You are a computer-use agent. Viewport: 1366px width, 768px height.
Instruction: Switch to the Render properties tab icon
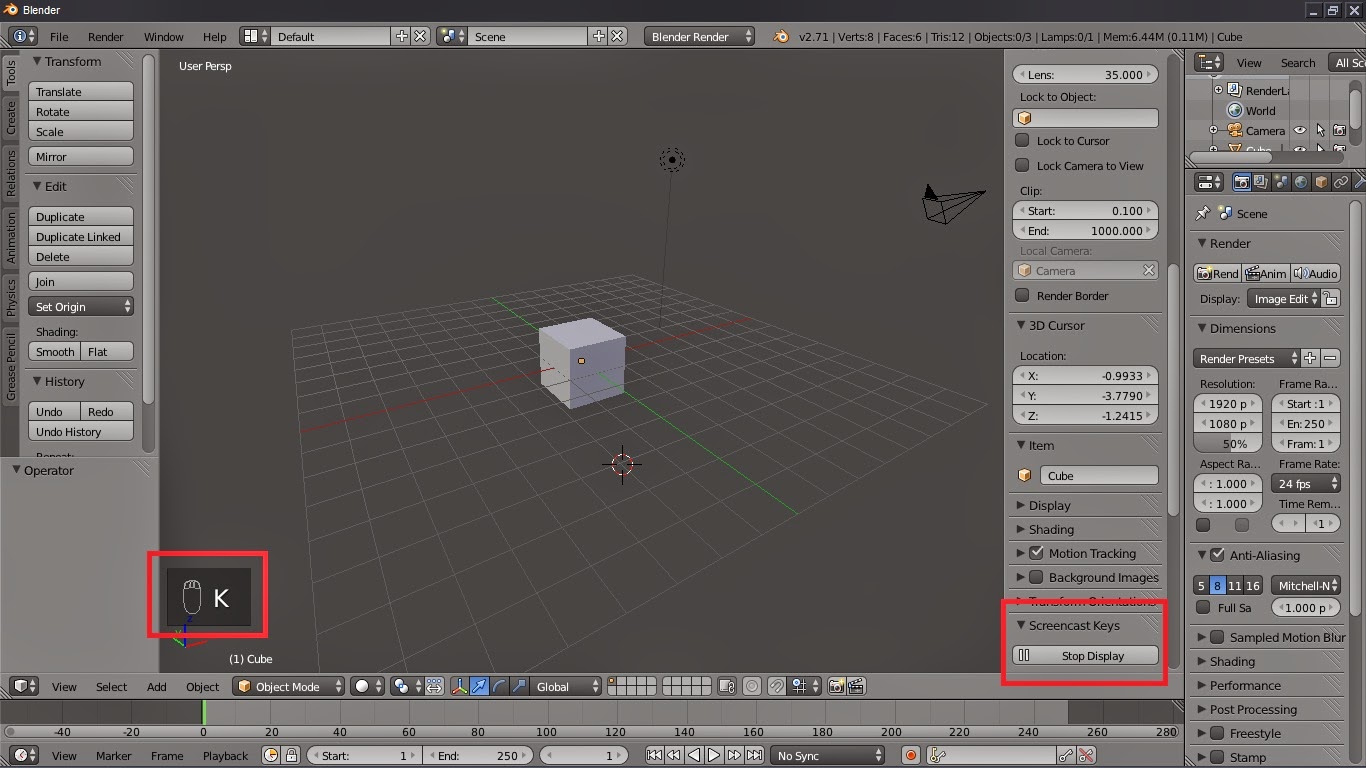tap(1242, 182)
